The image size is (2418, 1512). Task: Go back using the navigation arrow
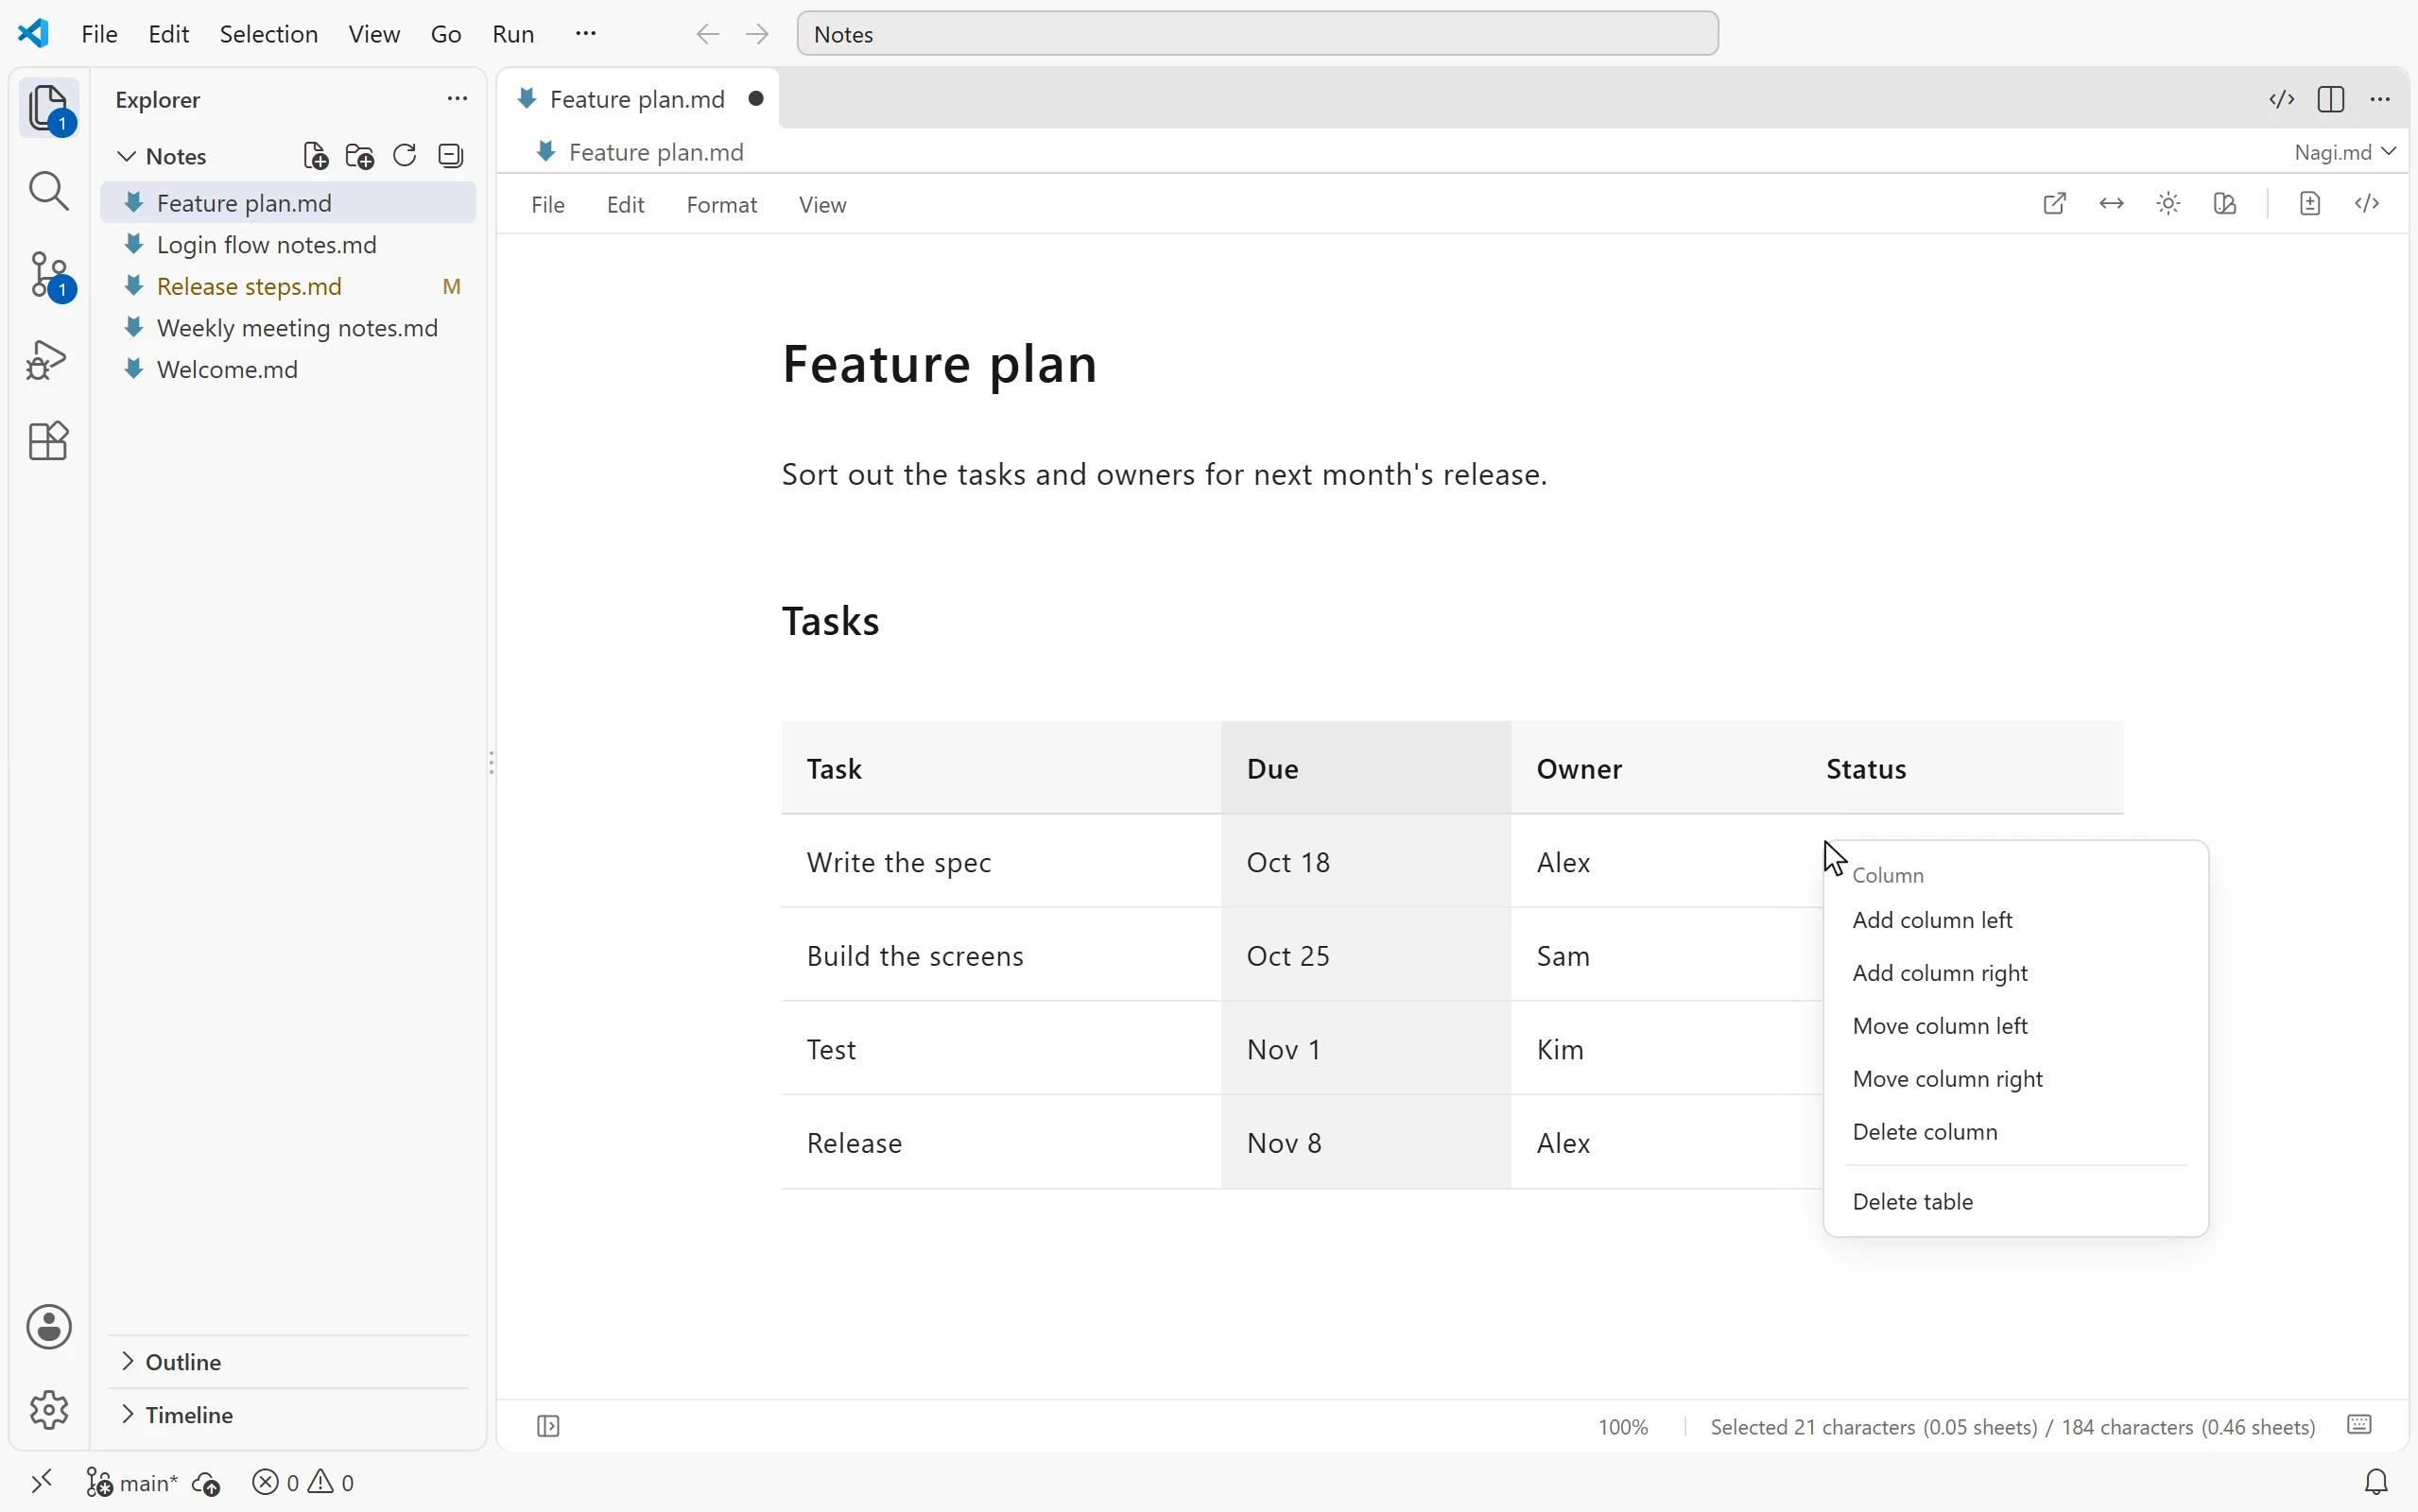[707, 34]
